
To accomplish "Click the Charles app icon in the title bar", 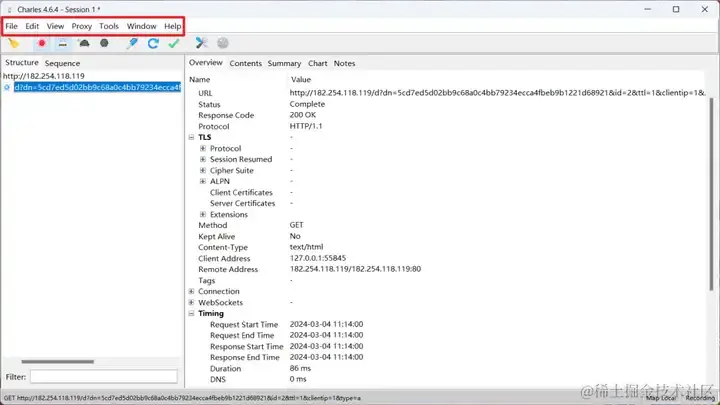I will pyautogui.click(x=9, y=9).
